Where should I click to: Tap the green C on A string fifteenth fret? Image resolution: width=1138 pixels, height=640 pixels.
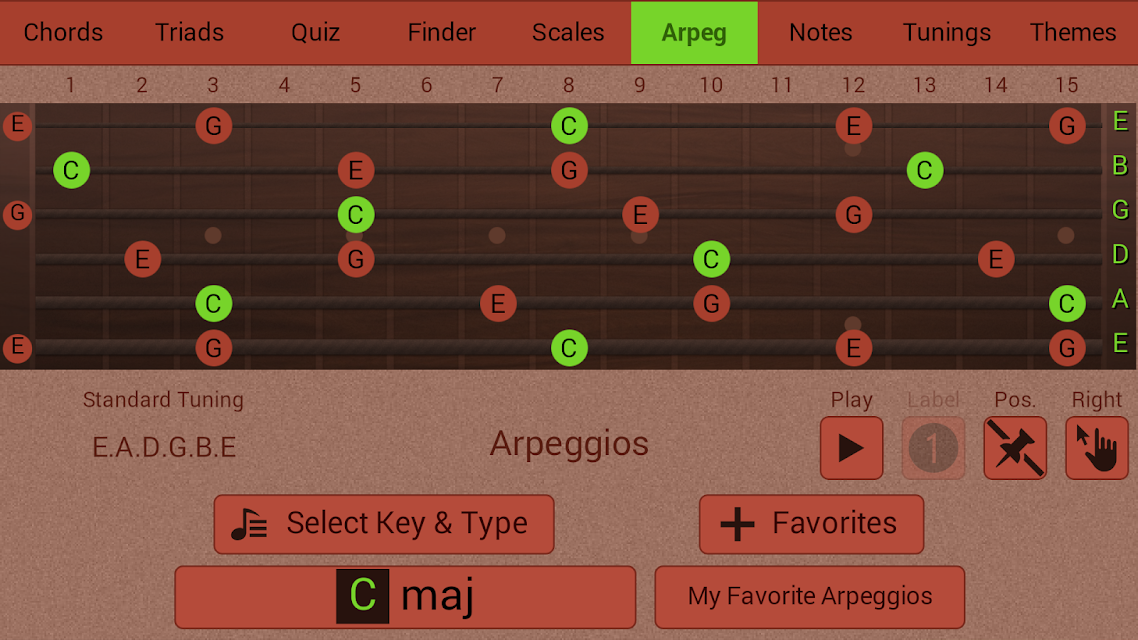[x=1067, y=303]
